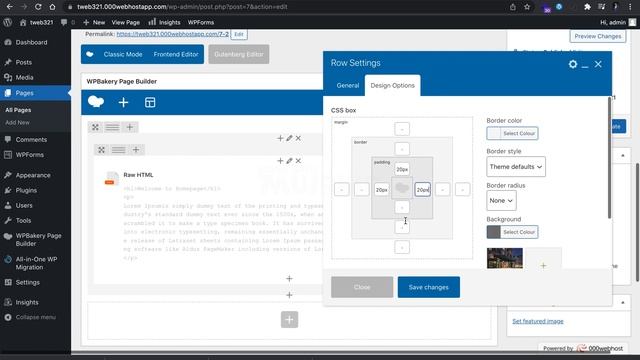The image size is (640, 360).
Task: Open Dashboard in WordPress sidebar
Action: (x=31, y=42)
